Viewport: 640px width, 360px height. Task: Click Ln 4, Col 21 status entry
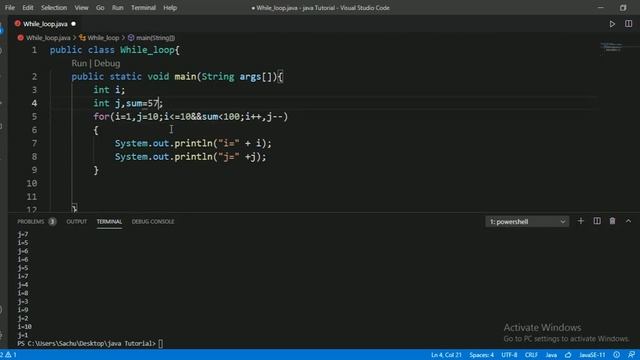click(446, 355)
